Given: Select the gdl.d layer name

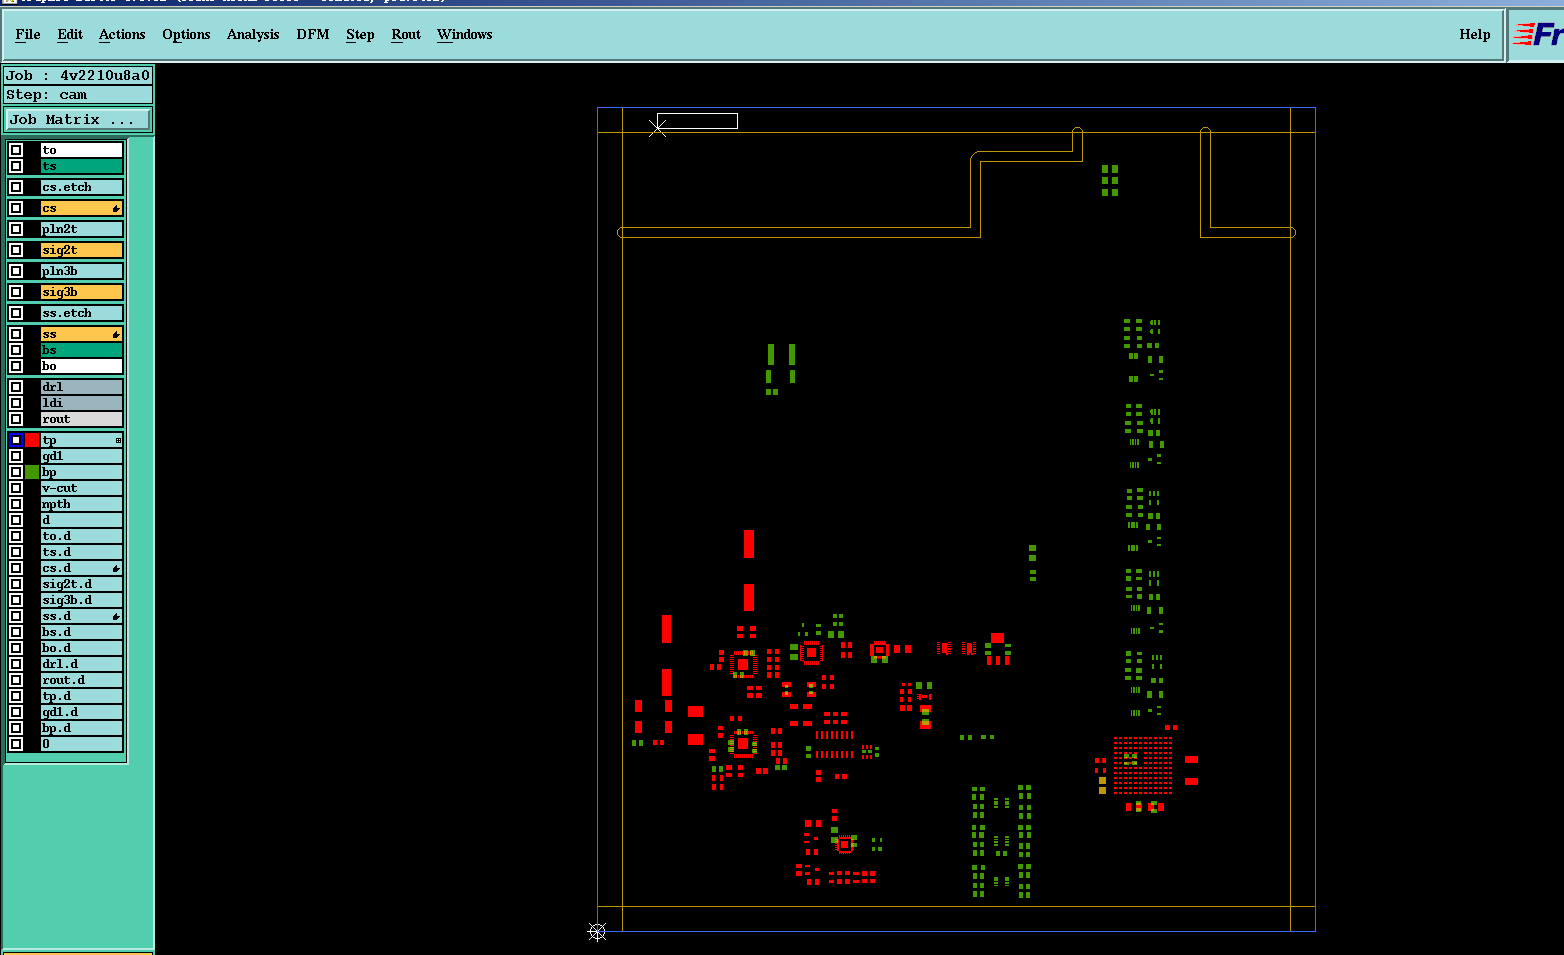Looking at the screenshot, I should [x=82, y=712].
